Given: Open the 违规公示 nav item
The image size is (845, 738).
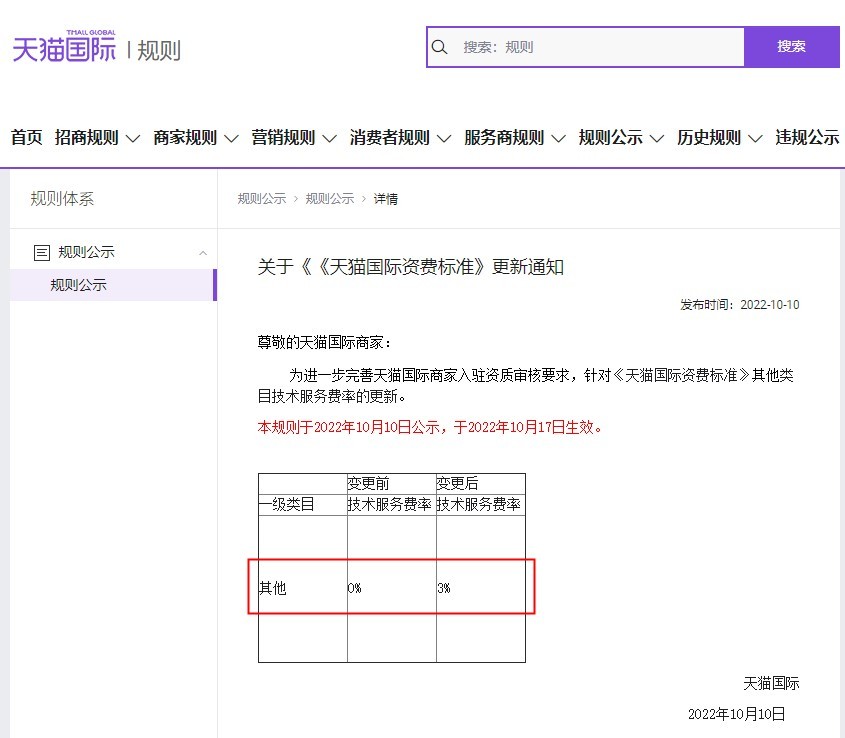Looking at the screenshot, I should [x=807, y=137].
